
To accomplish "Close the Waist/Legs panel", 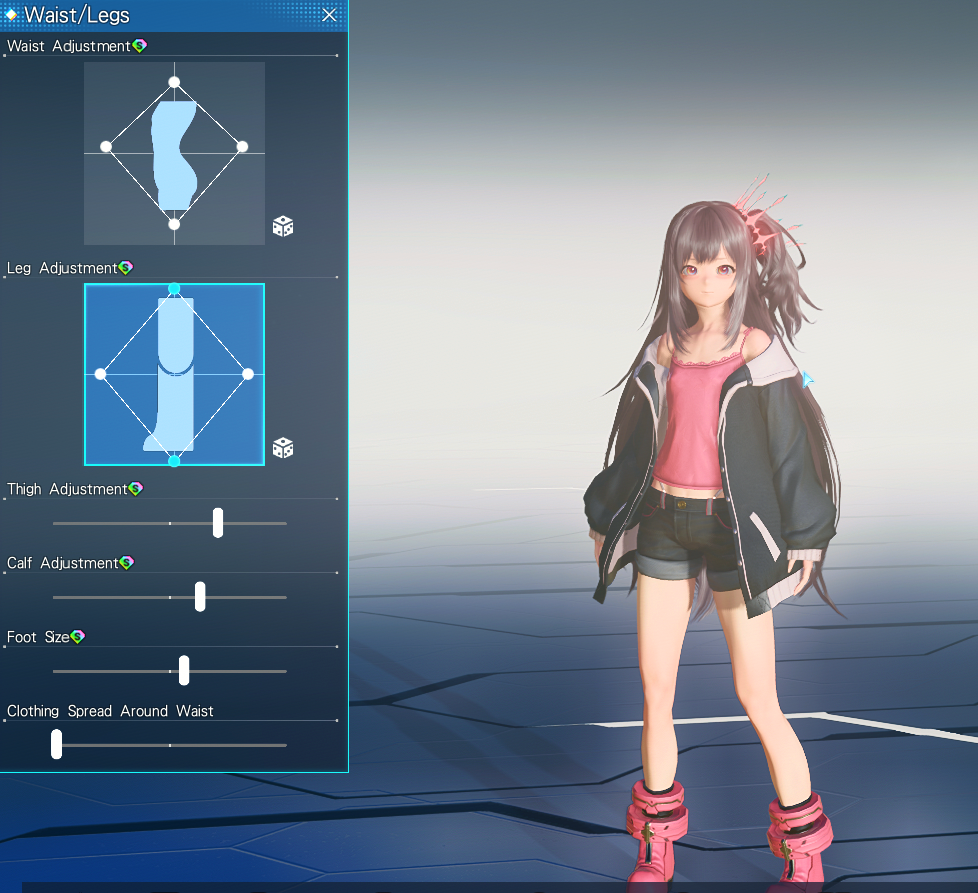I will pyautogui.click(x=329, y=15).
